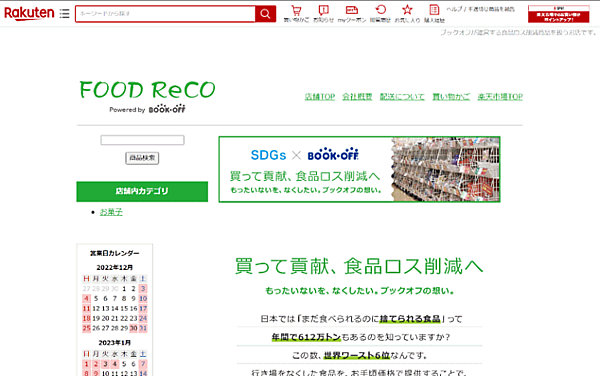Focus the Rakuten keyword search field
600x376 pixels.
click(x=165, y=14)
